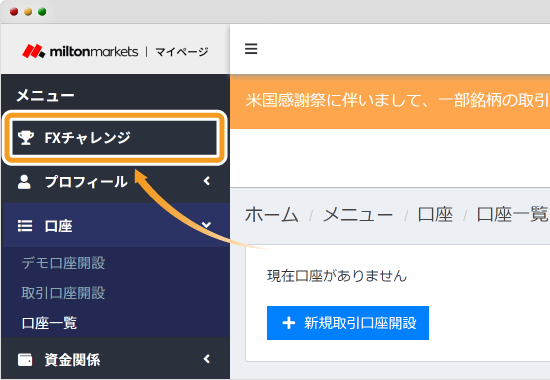
Task: Click the plus icon on 新規取引口座開設 button
Action: click(288, 323)
